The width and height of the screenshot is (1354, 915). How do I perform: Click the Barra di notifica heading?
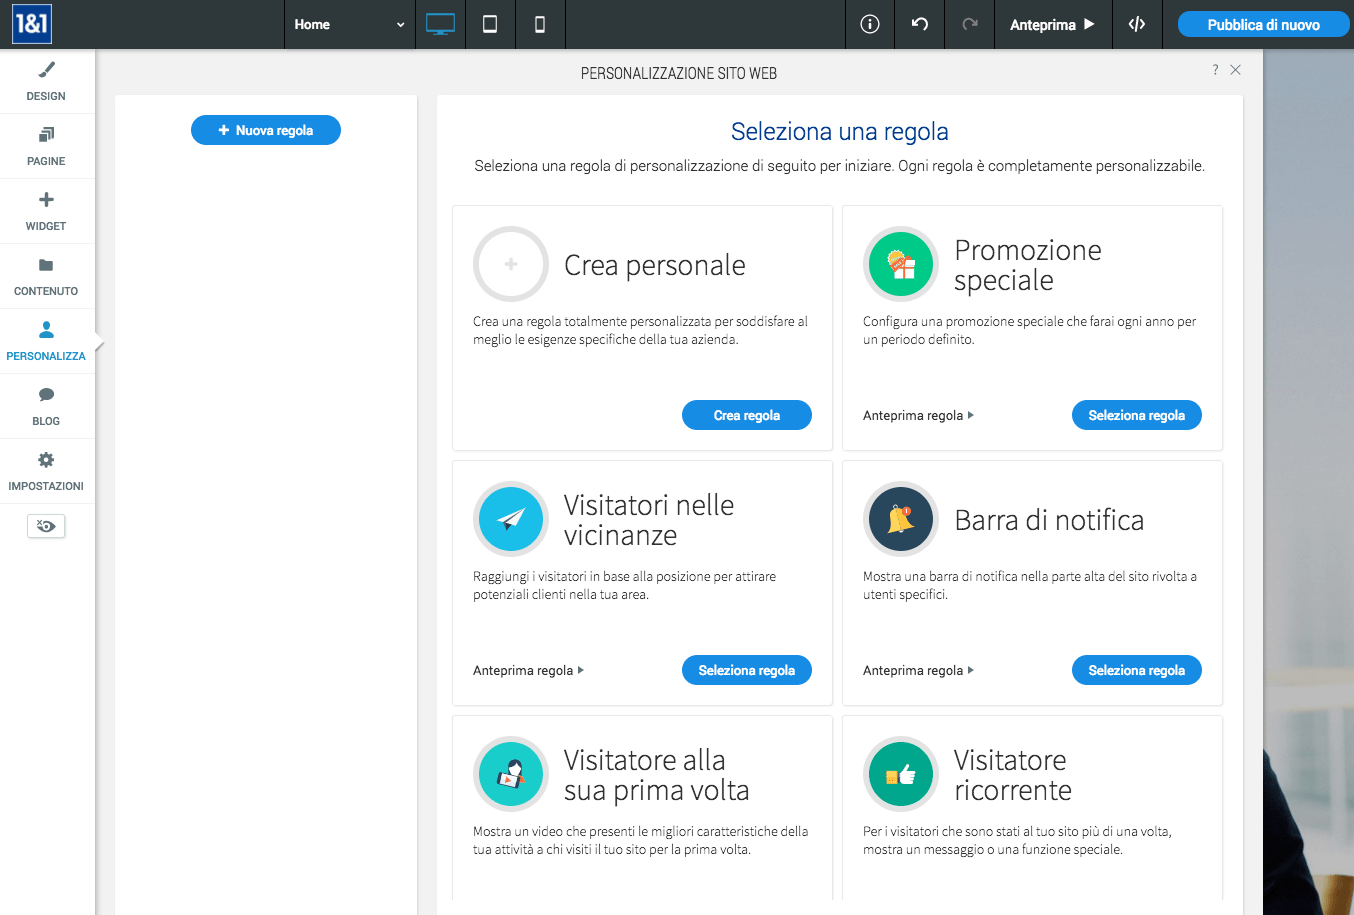(1049, 520)
